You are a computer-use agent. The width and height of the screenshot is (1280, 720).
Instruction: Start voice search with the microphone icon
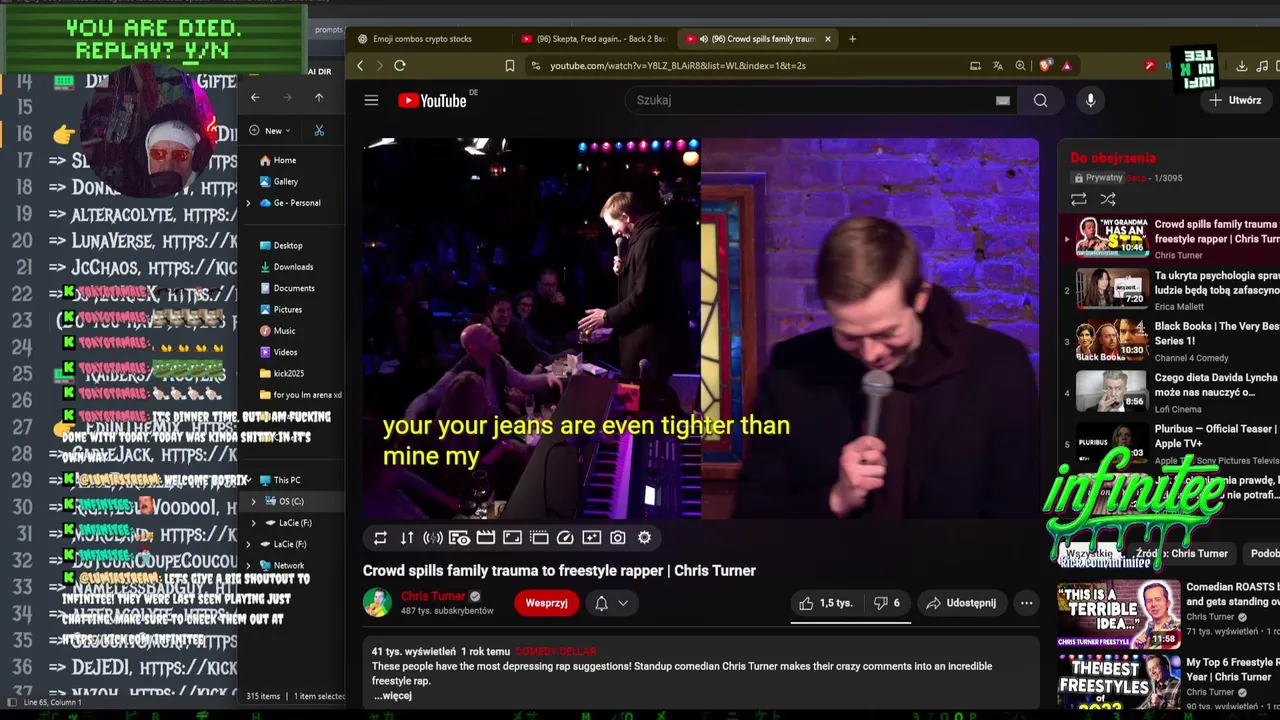[x=1090, y=100]
